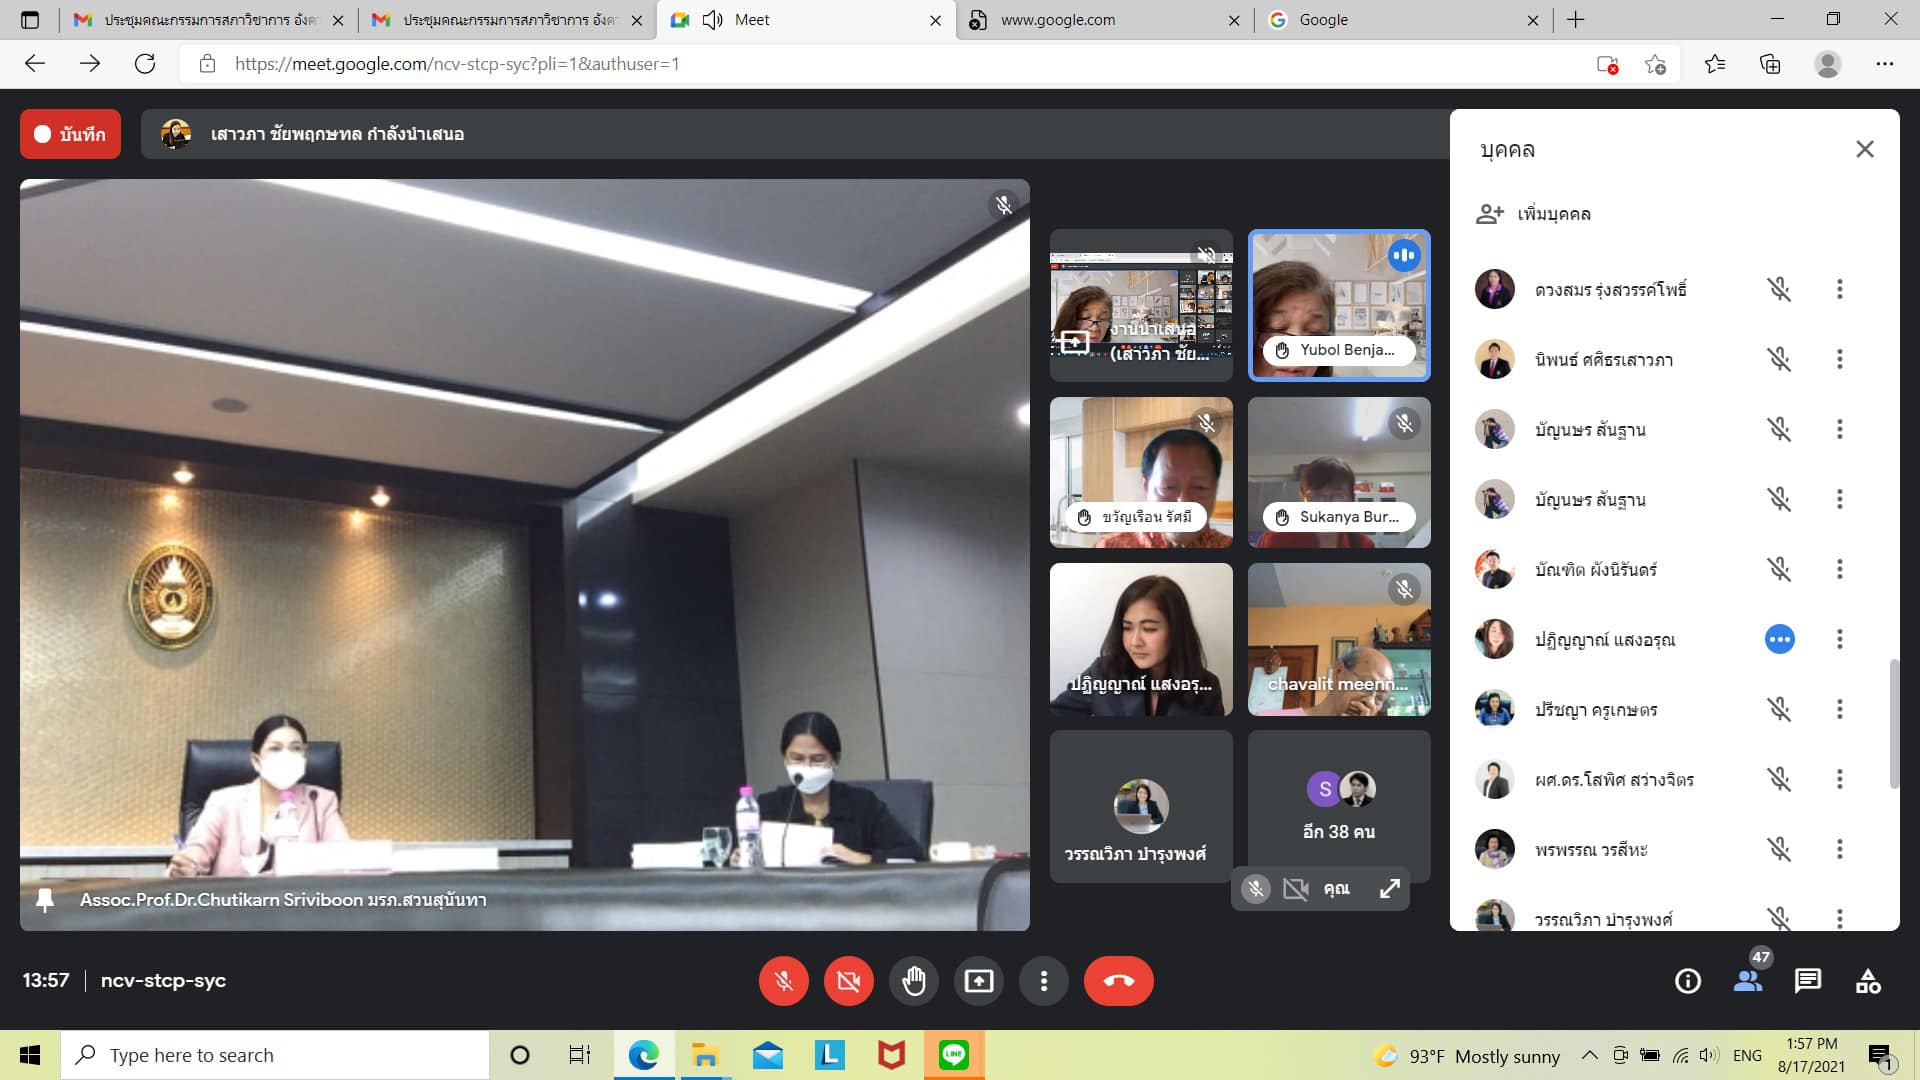Click the raise hand button
Viewport: 1920px width, 1080px height.
pos(913,981)
